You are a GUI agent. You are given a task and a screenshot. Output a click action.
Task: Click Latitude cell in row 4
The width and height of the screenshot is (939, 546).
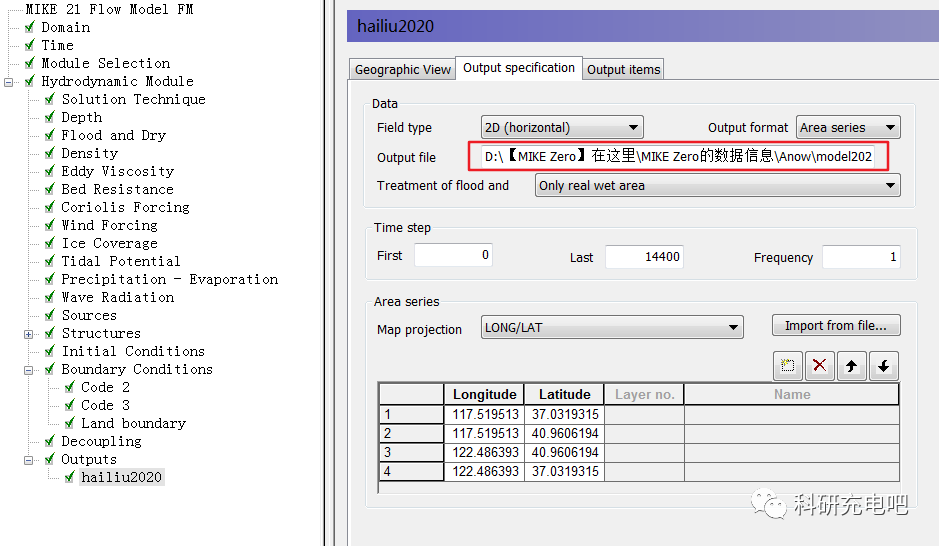point(564,472)
